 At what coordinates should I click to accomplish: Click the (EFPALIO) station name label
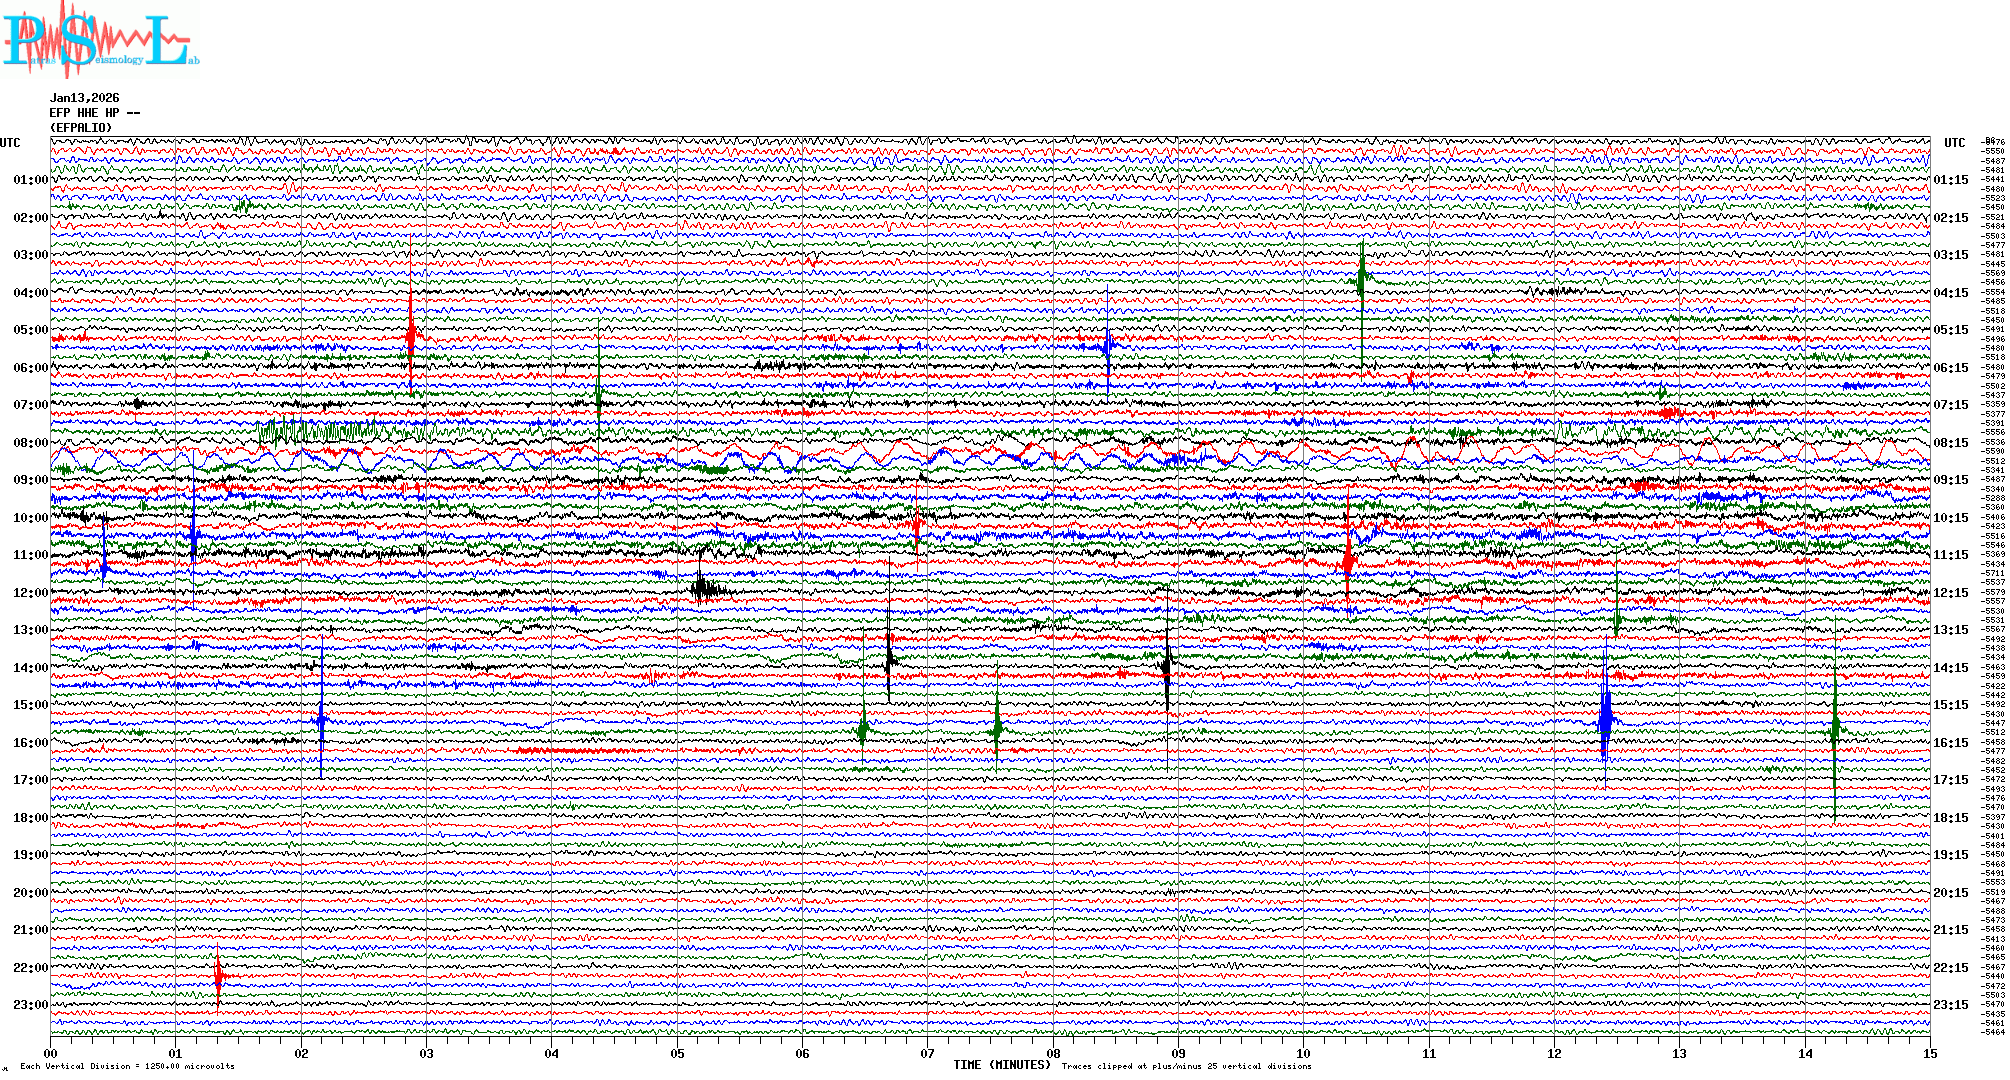[81, 128]
